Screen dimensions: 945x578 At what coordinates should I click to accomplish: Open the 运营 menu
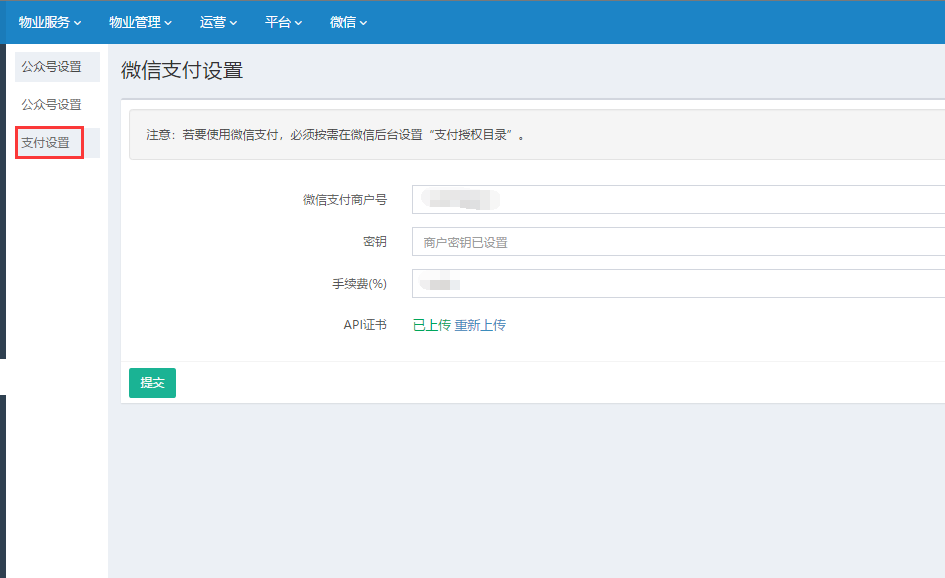218,22
